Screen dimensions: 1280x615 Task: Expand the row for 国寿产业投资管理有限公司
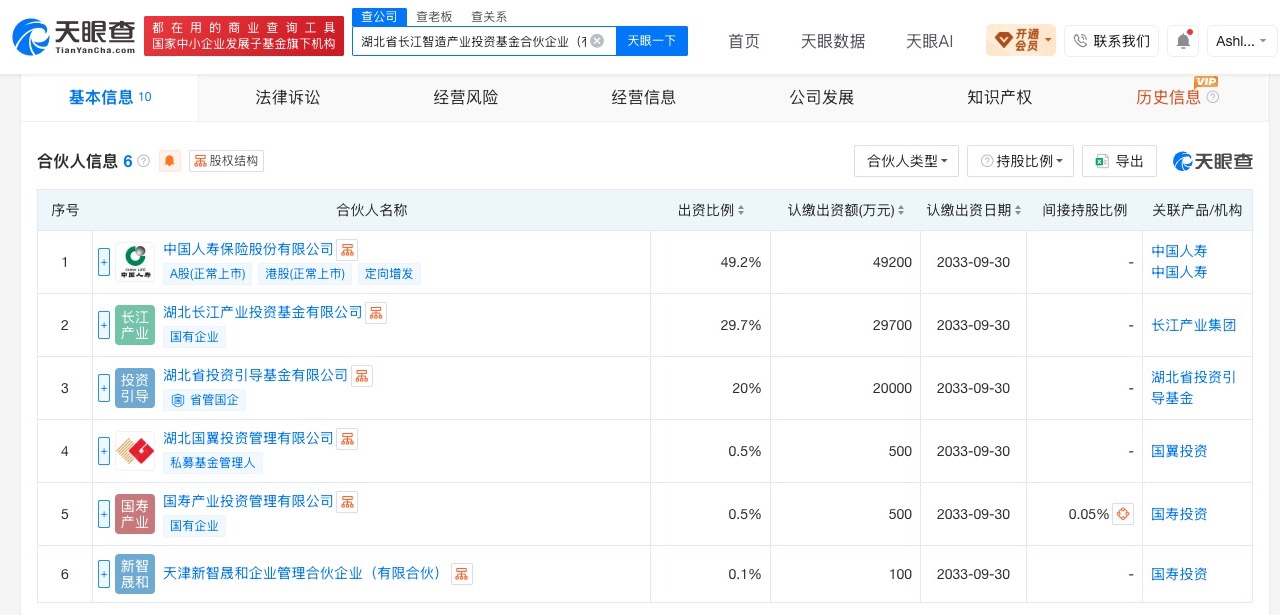[104, 514]
